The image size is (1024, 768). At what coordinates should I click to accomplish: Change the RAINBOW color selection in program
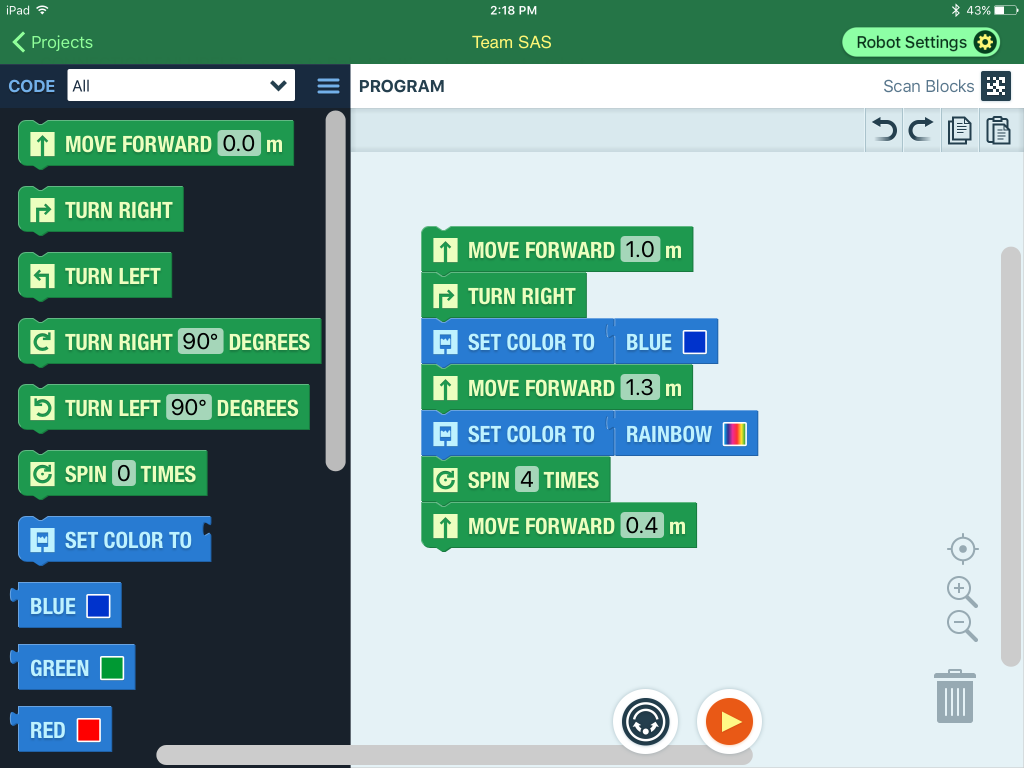click(x=686, y=434)
